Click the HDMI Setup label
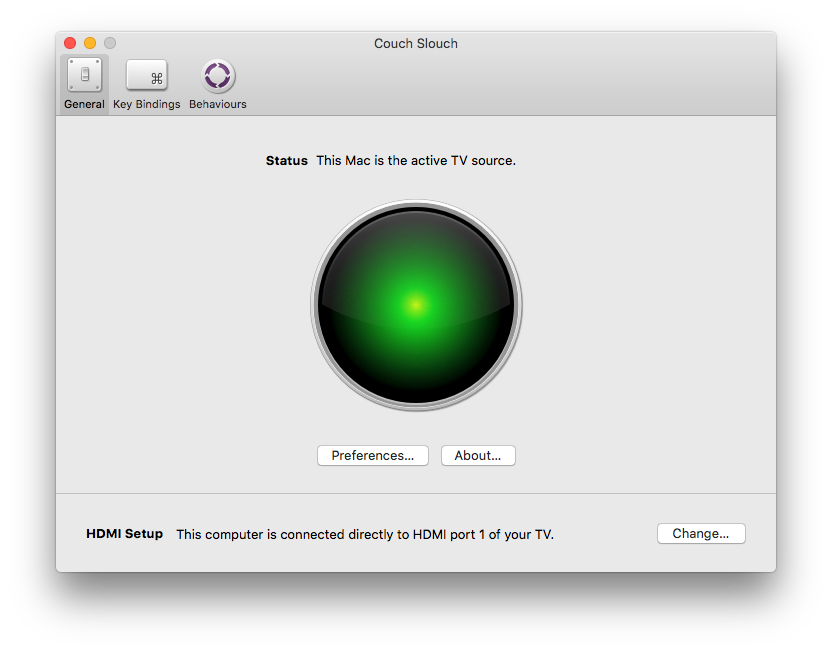Image resolution: width=832 pixels, height=652 pixels. (124, 534)
